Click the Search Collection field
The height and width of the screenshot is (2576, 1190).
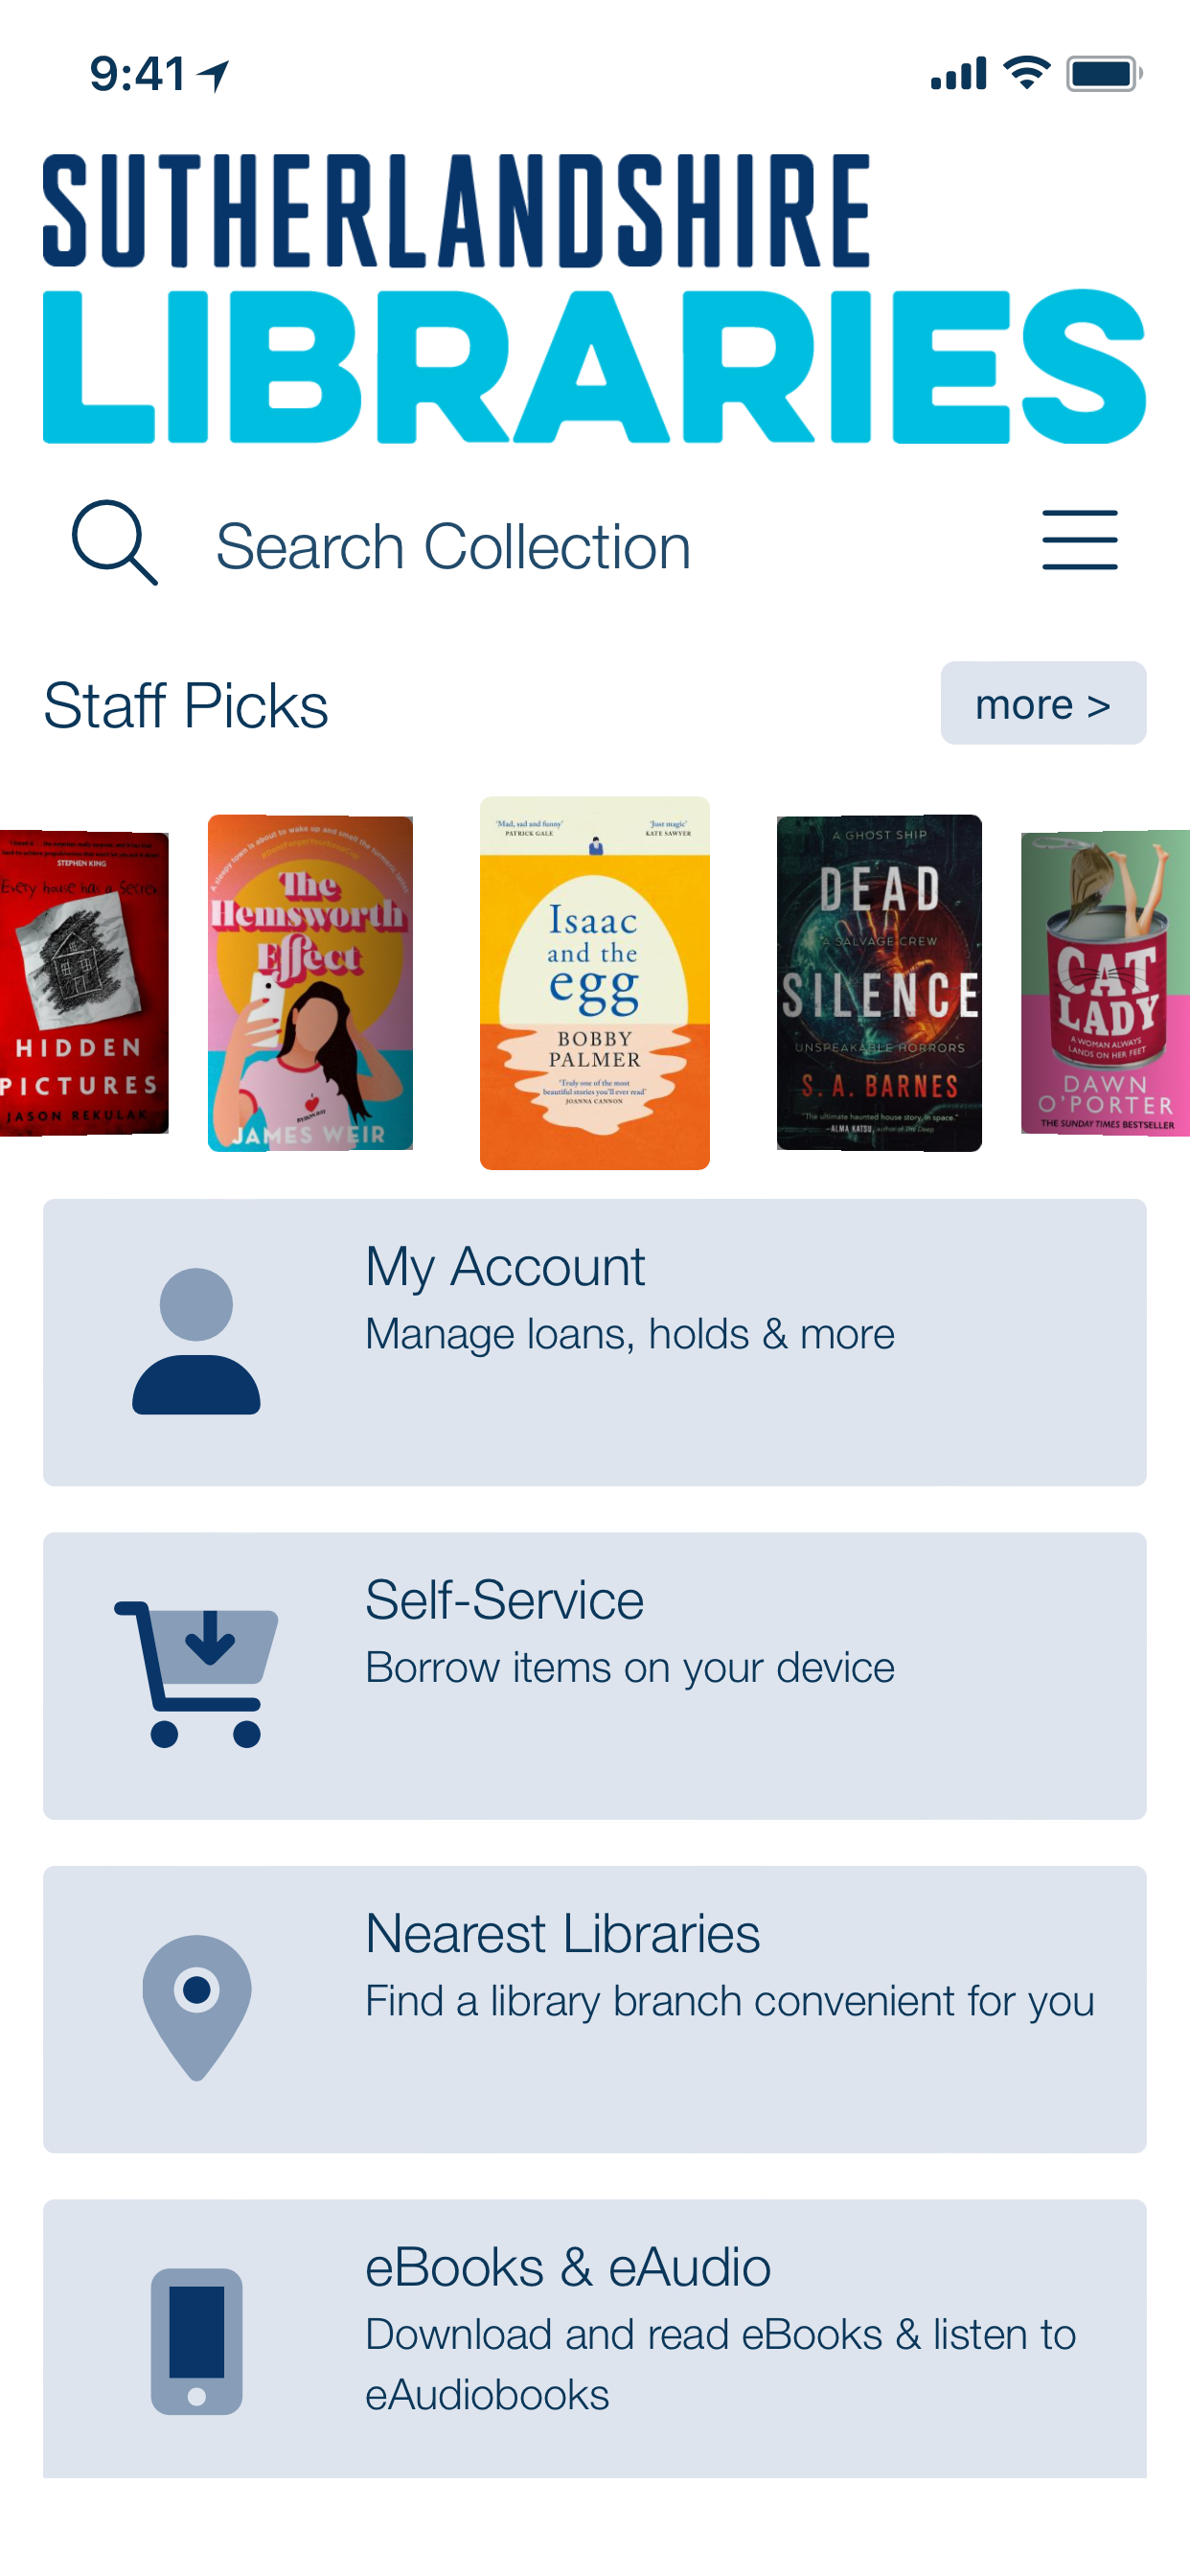[x=453, y=546]
